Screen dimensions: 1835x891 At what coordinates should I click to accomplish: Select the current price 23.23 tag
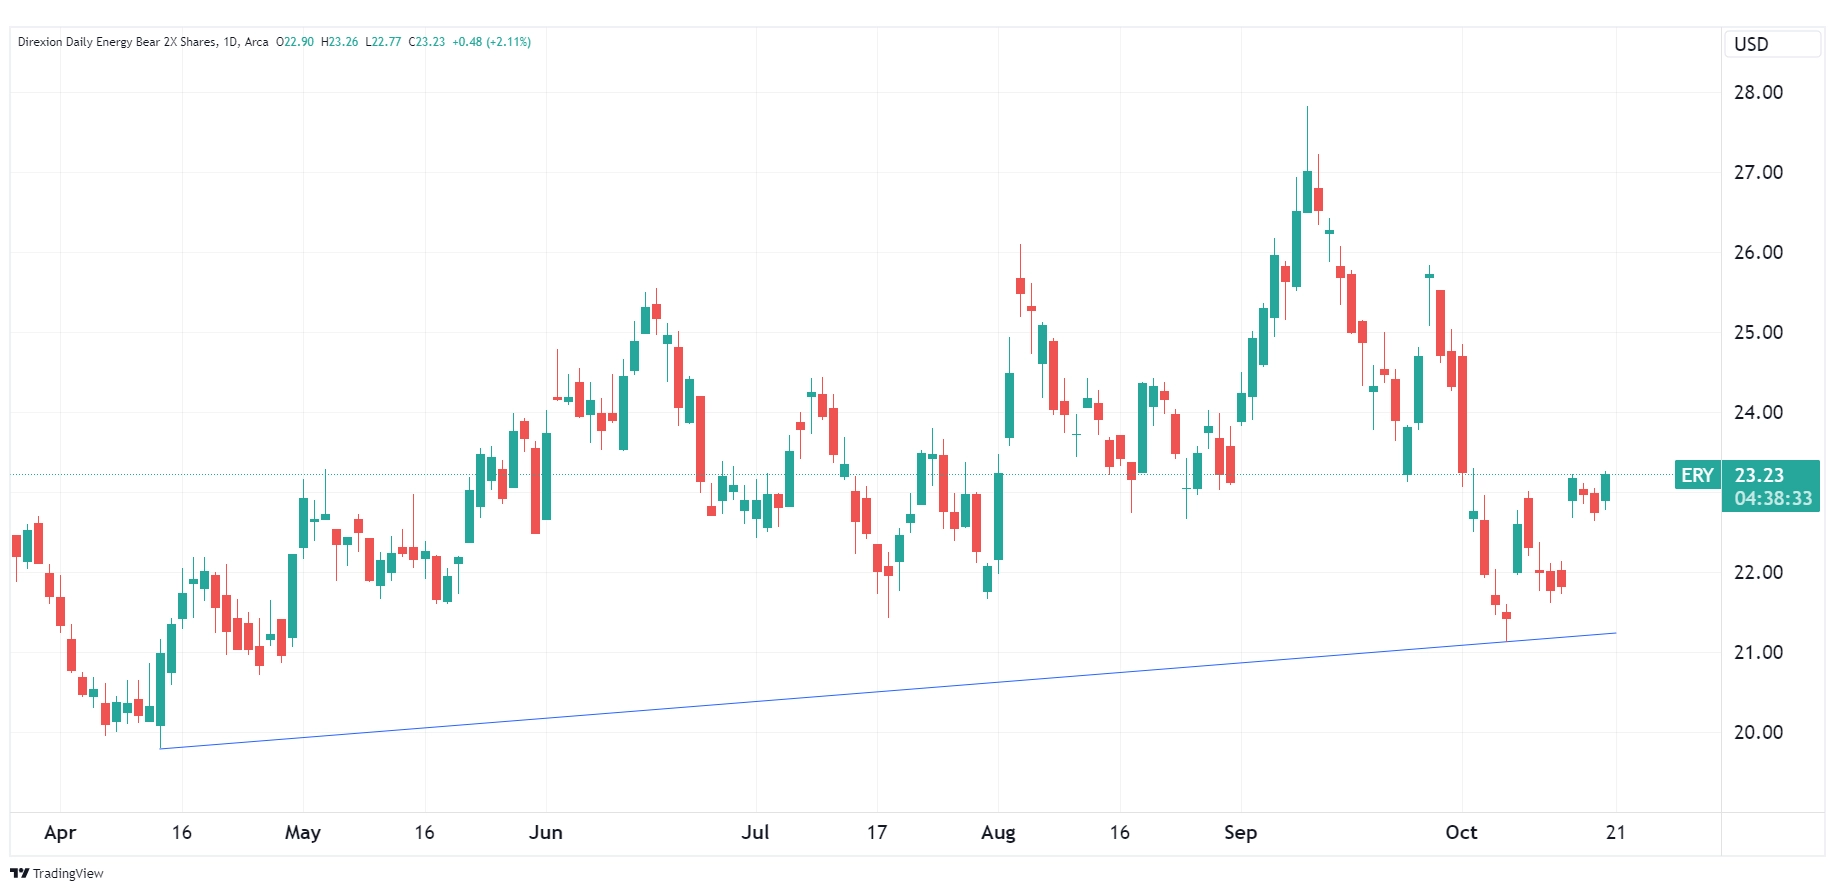(x=1759, y=475)
